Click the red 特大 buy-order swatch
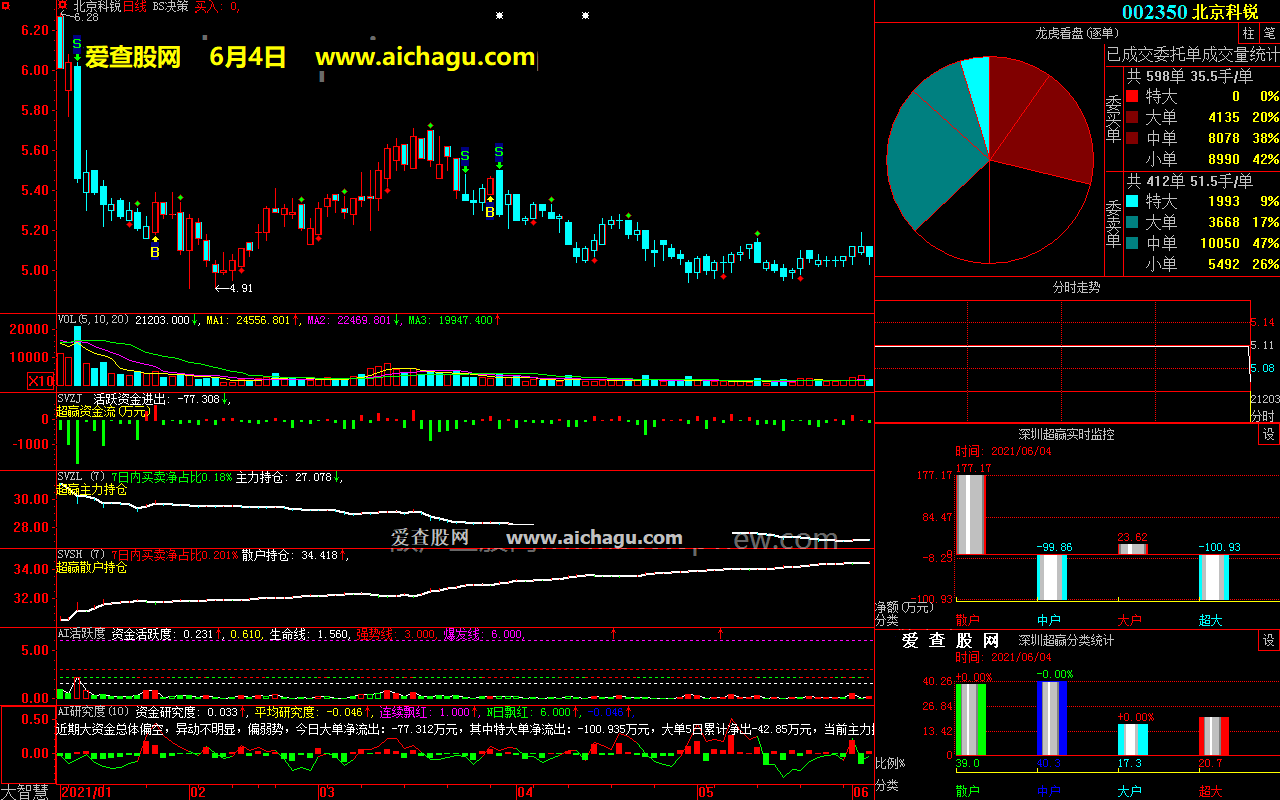The height and width of the screenshot is (800, 1280). tap(1132, 97)
